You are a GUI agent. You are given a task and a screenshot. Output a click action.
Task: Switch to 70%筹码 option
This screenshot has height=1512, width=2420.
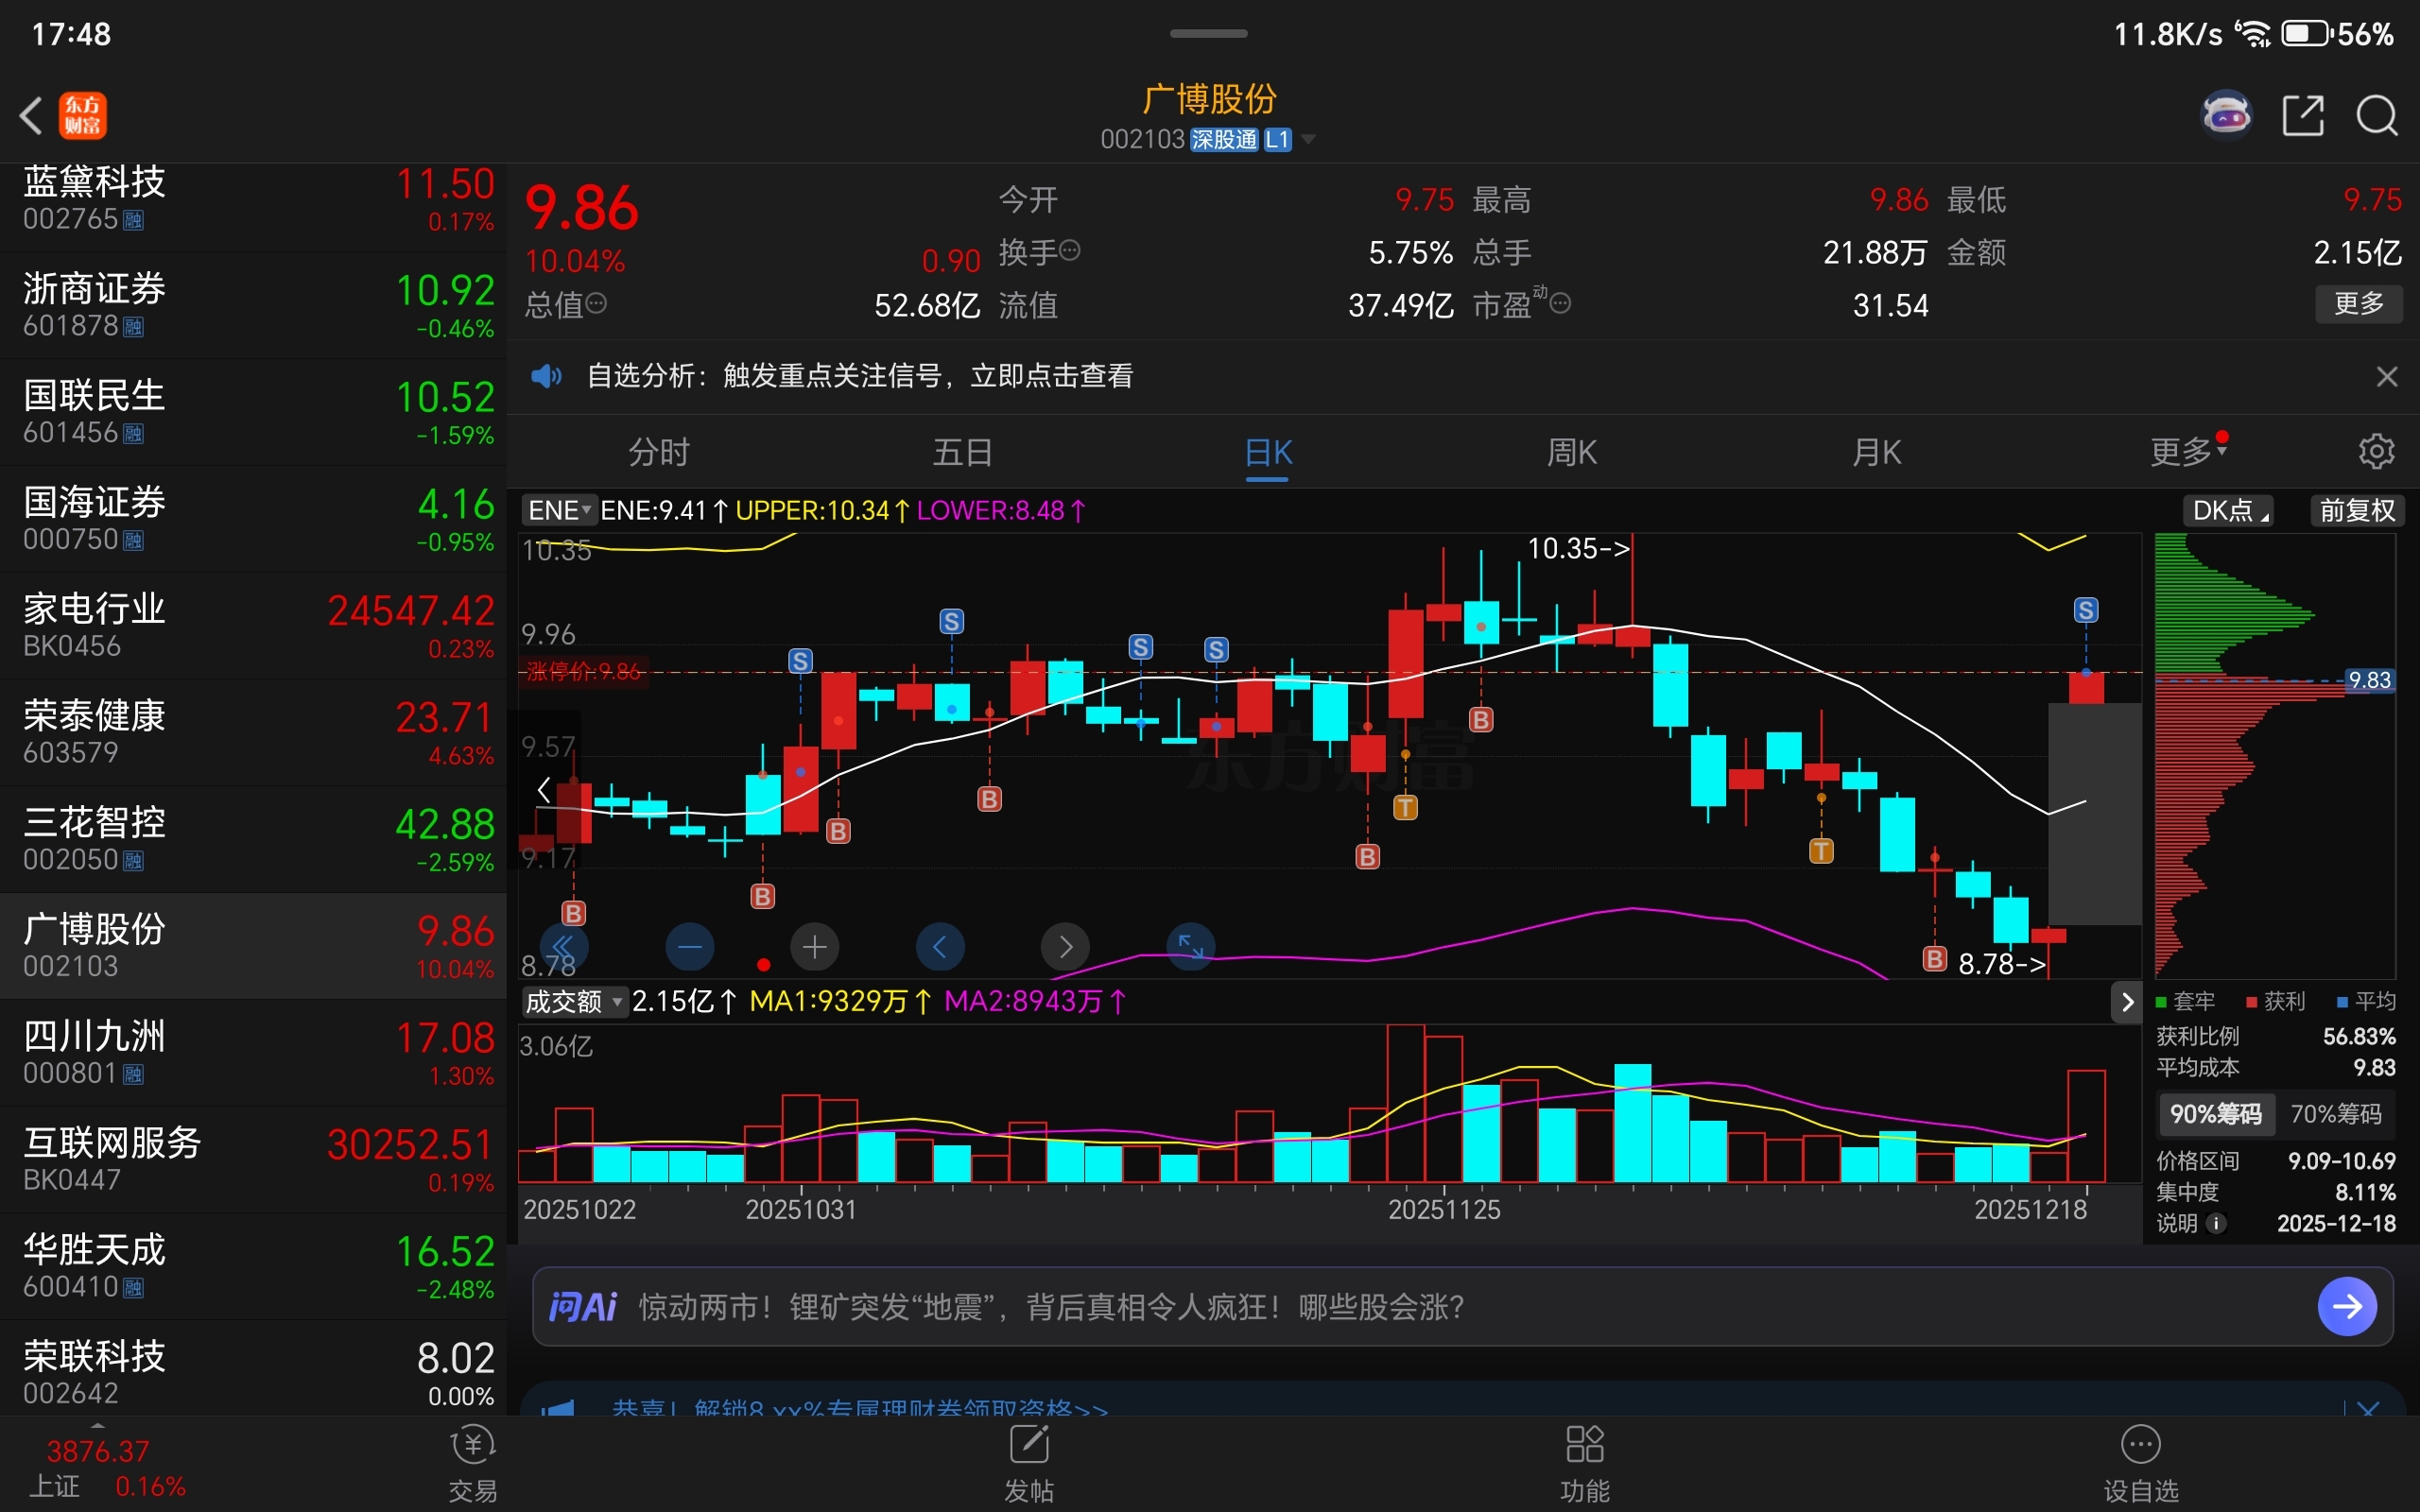point(2336,1114)
